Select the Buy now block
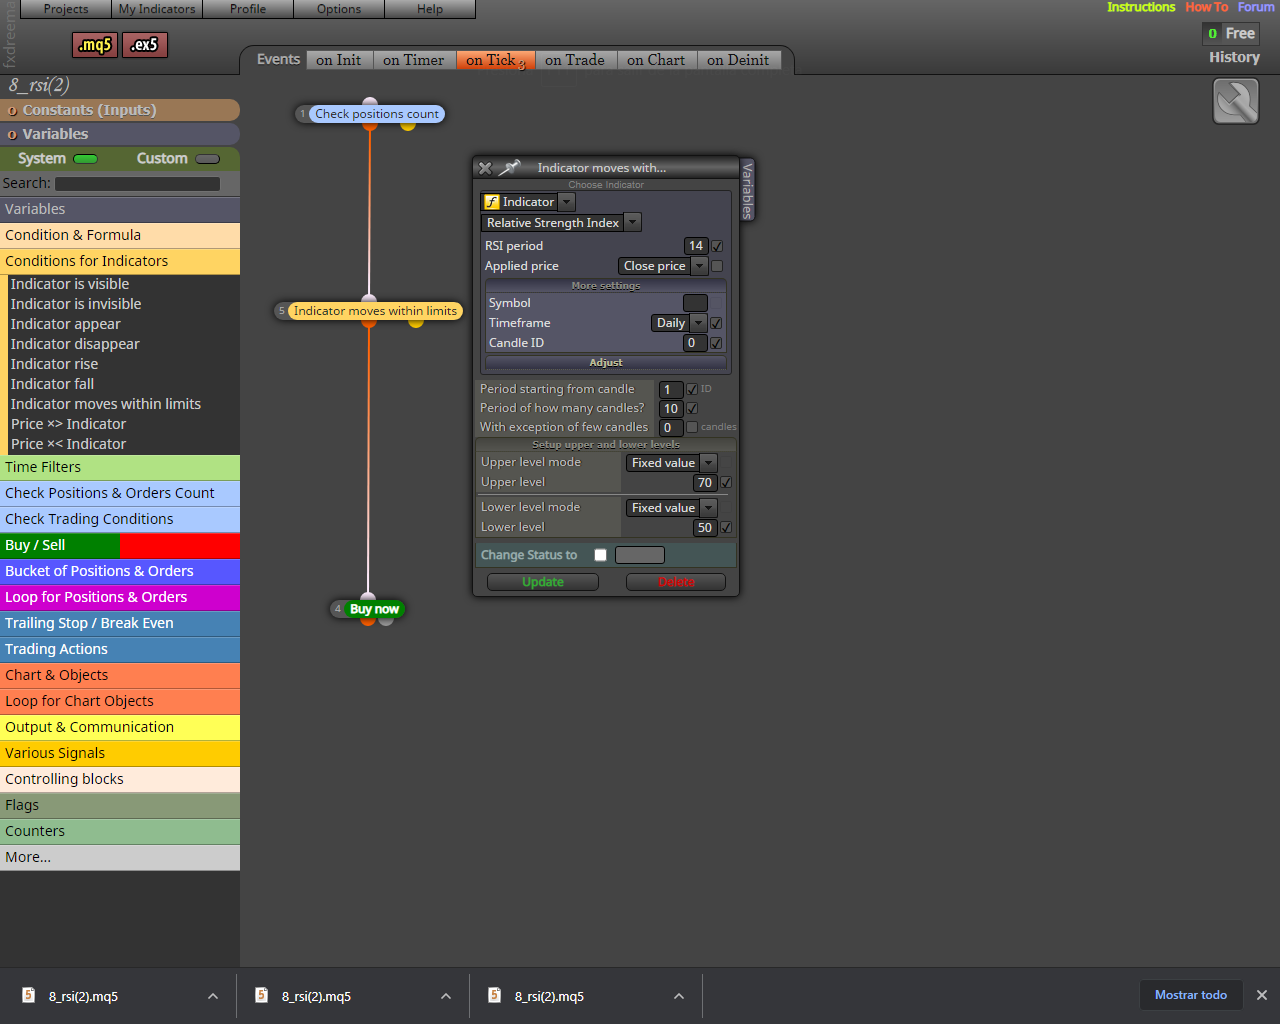 [374, 608]
